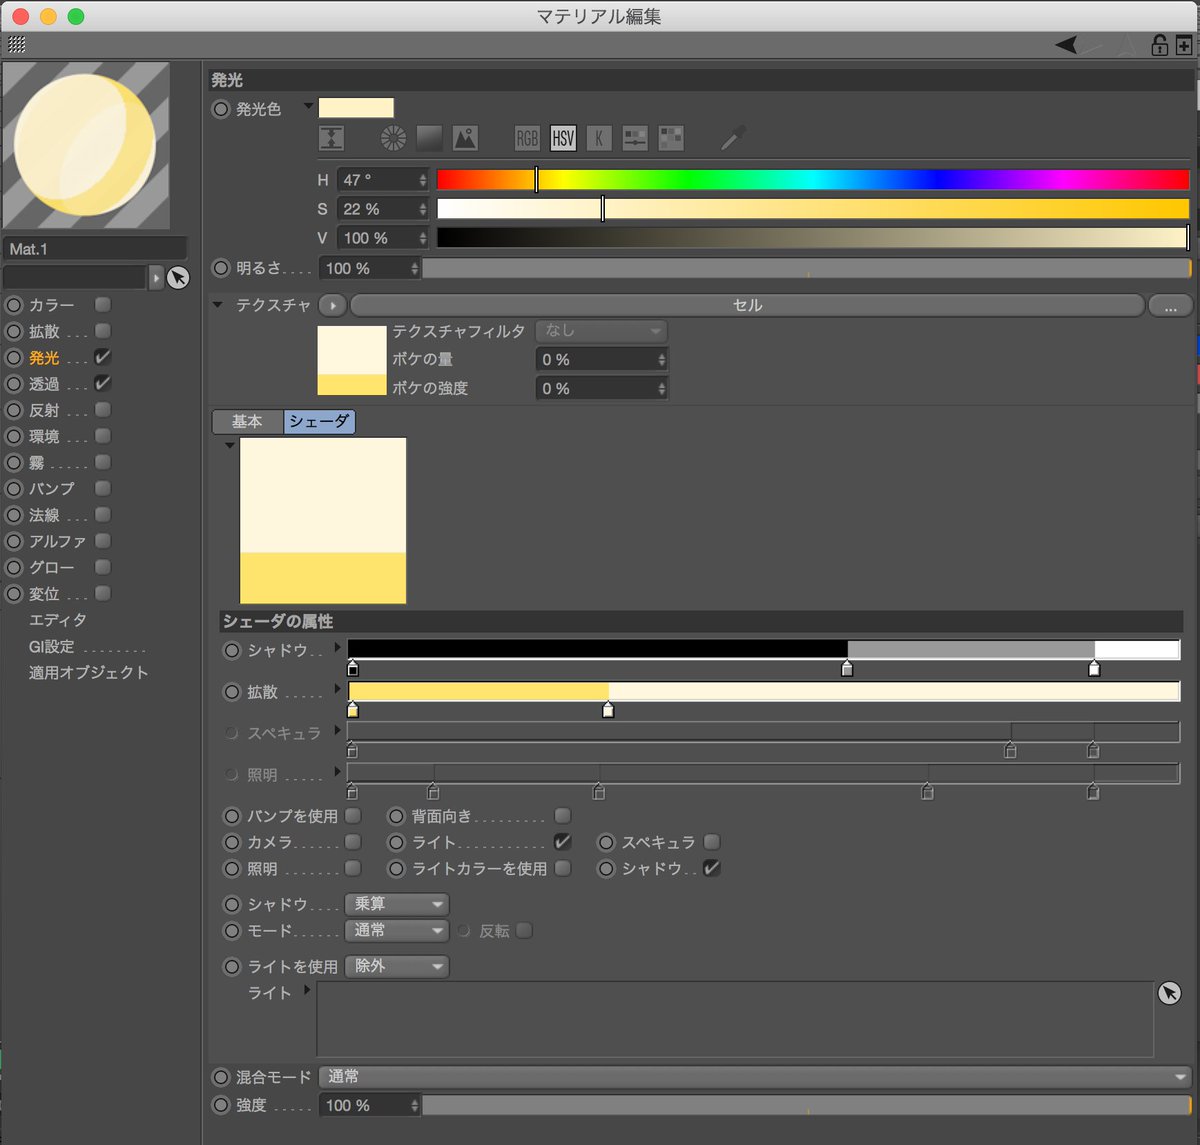
Task: Click the small texture thumbnail
Action: (352, 360)
